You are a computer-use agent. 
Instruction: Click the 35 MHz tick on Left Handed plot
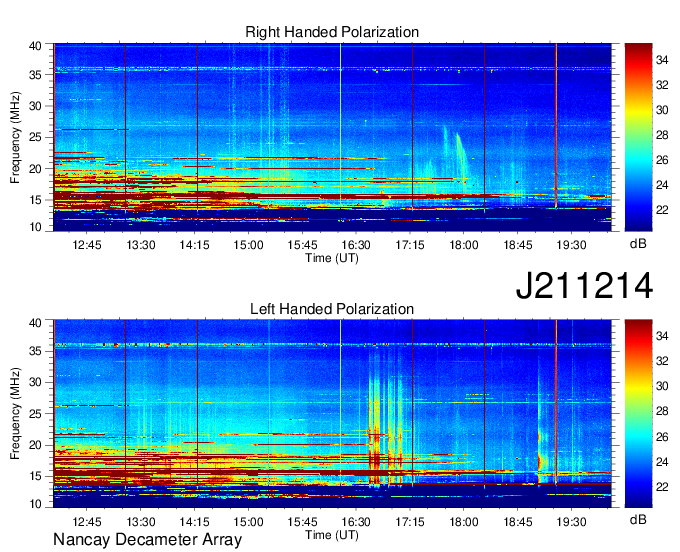(35, 351)
